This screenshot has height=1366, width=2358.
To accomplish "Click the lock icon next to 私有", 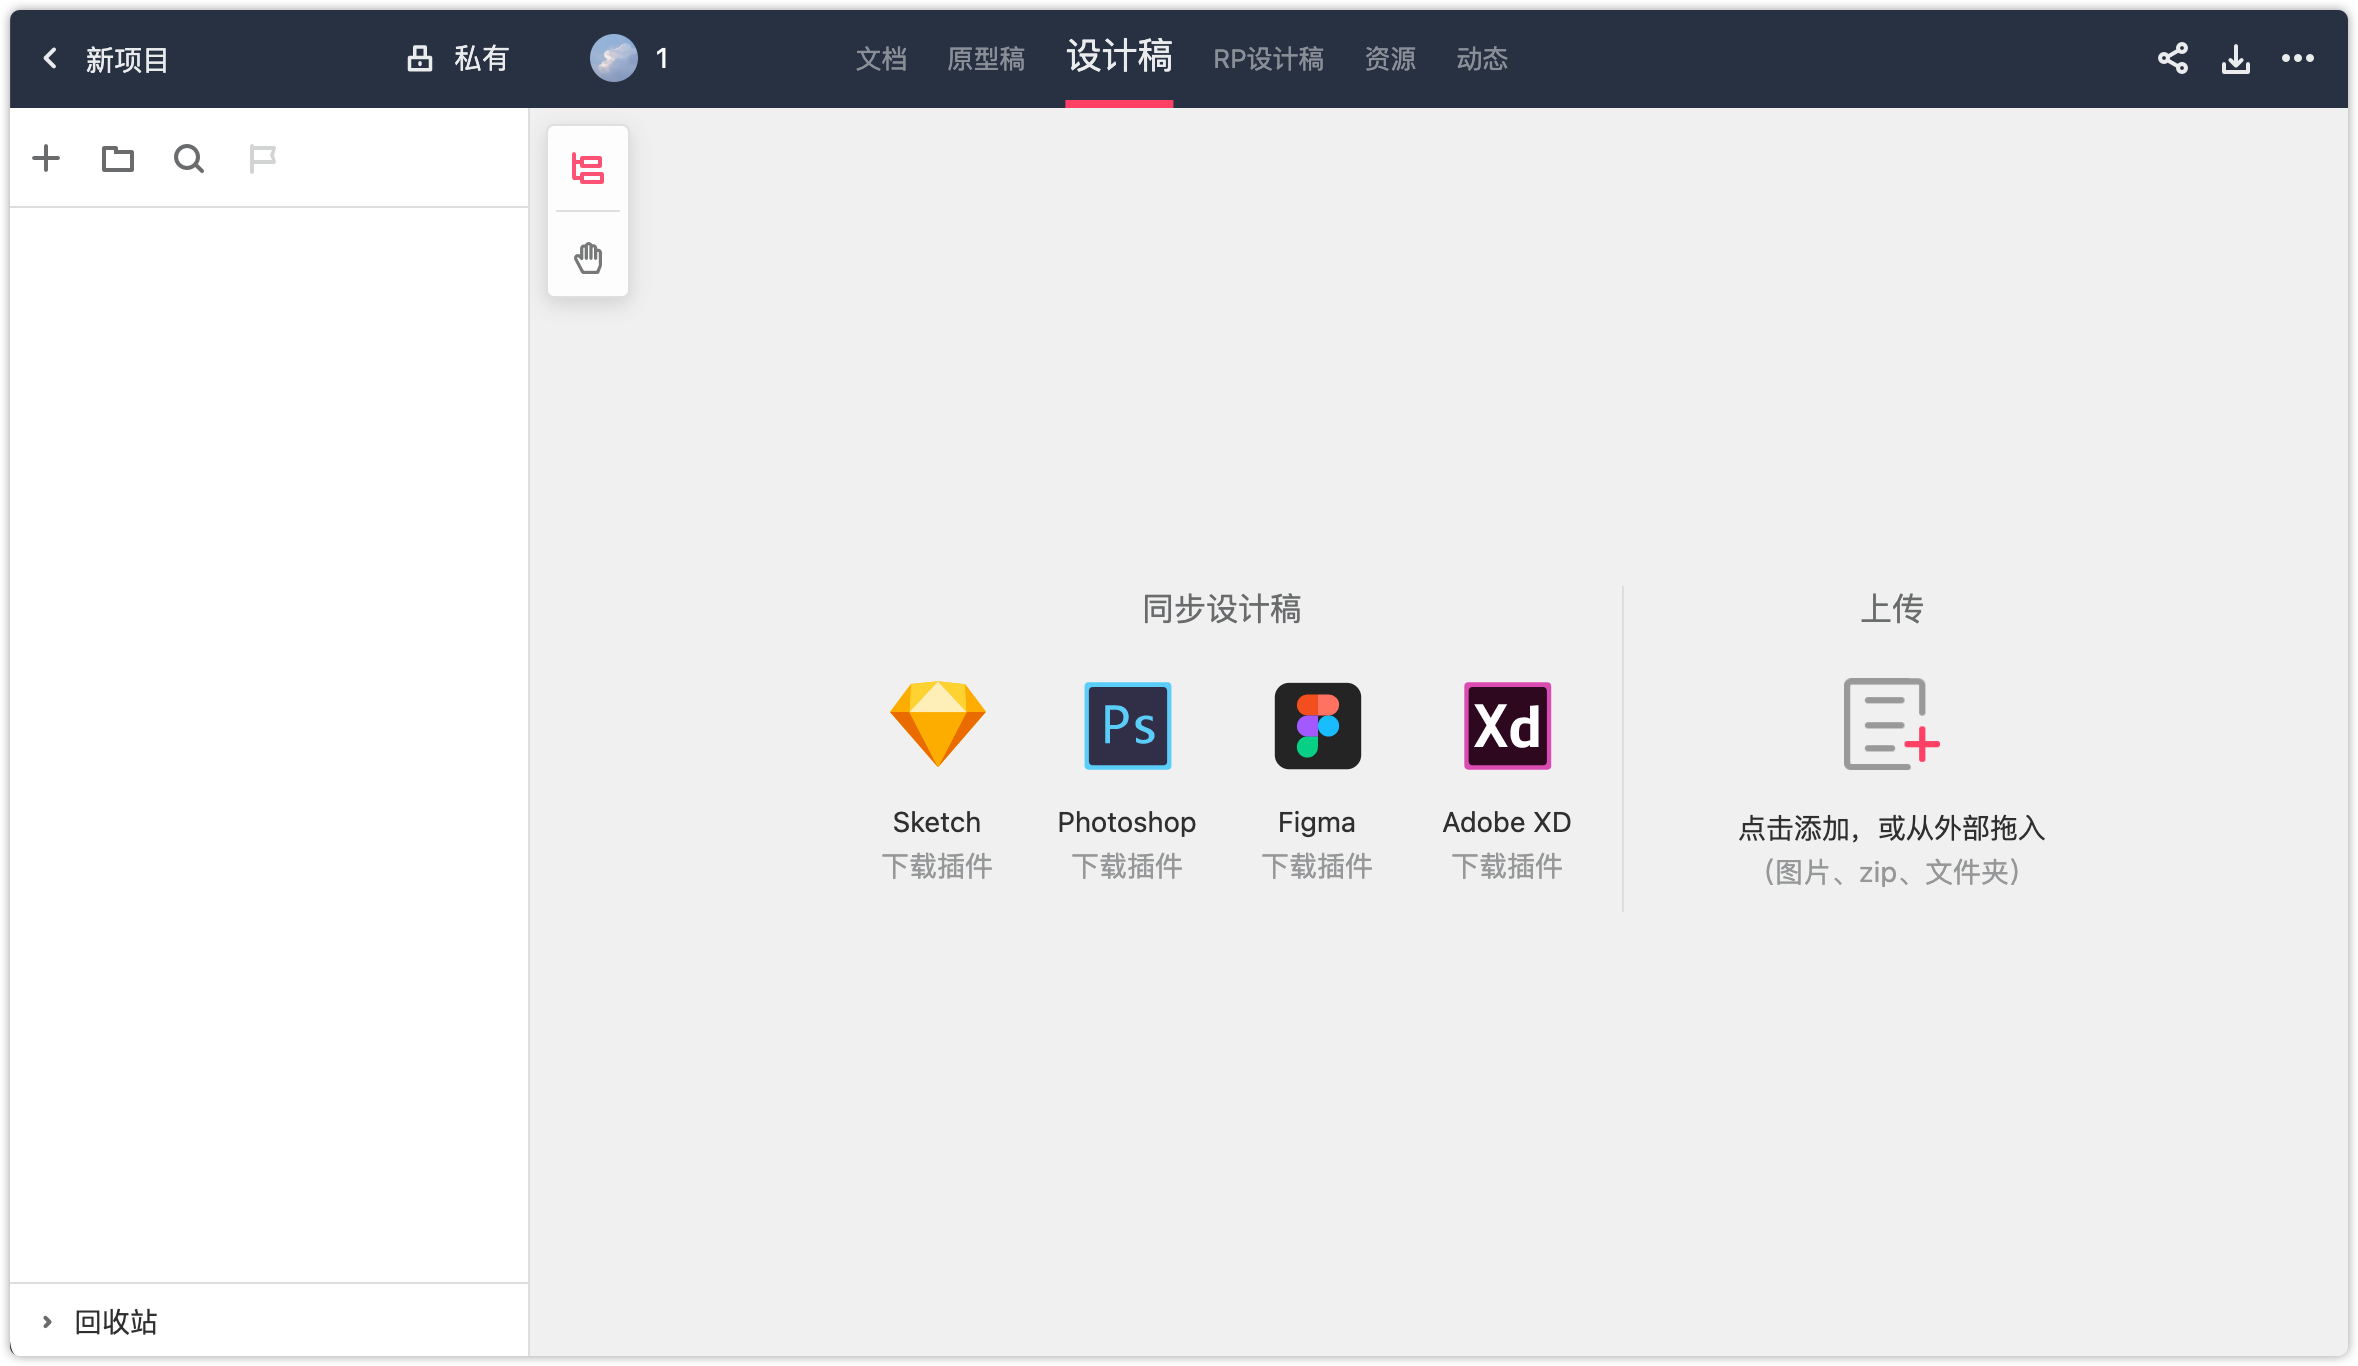I will (x=420, y=59).
